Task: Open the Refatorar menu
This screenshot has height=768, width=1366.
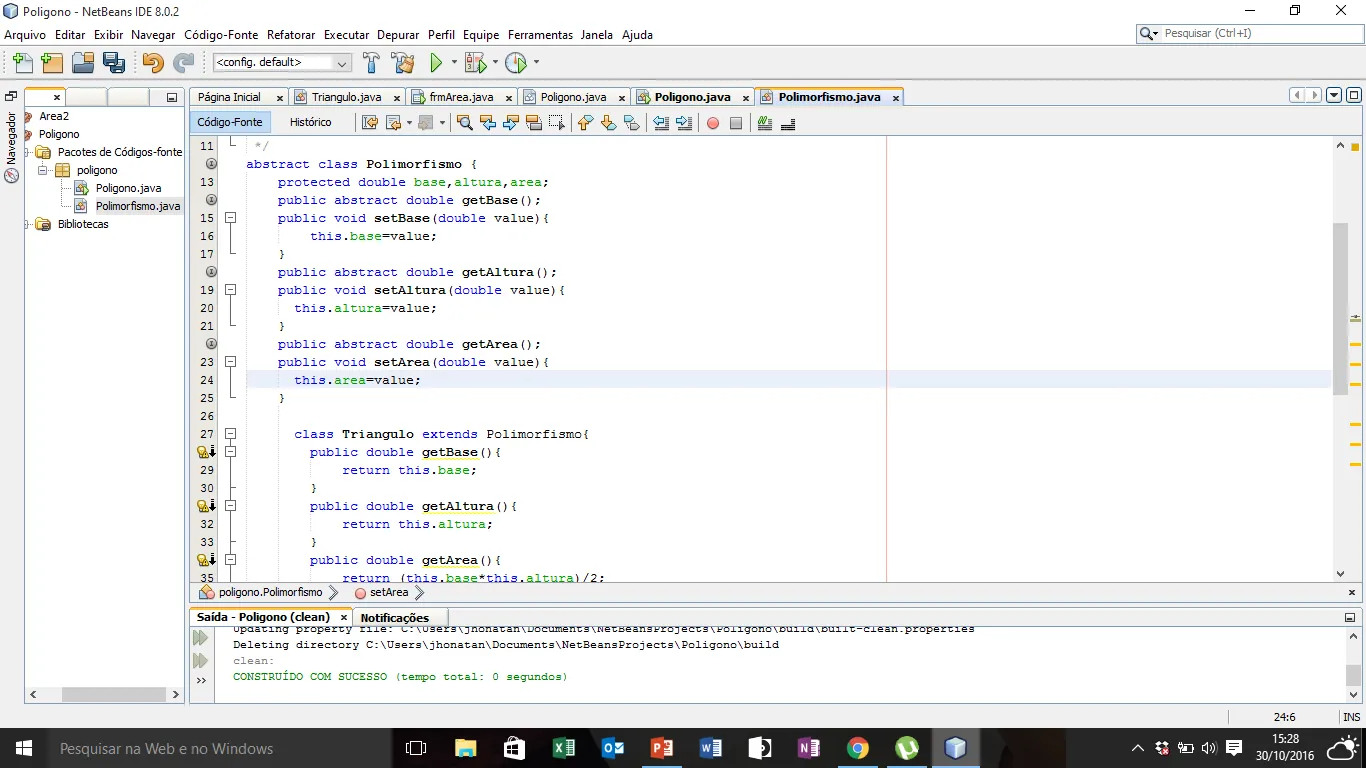Action: click(291, 35)
